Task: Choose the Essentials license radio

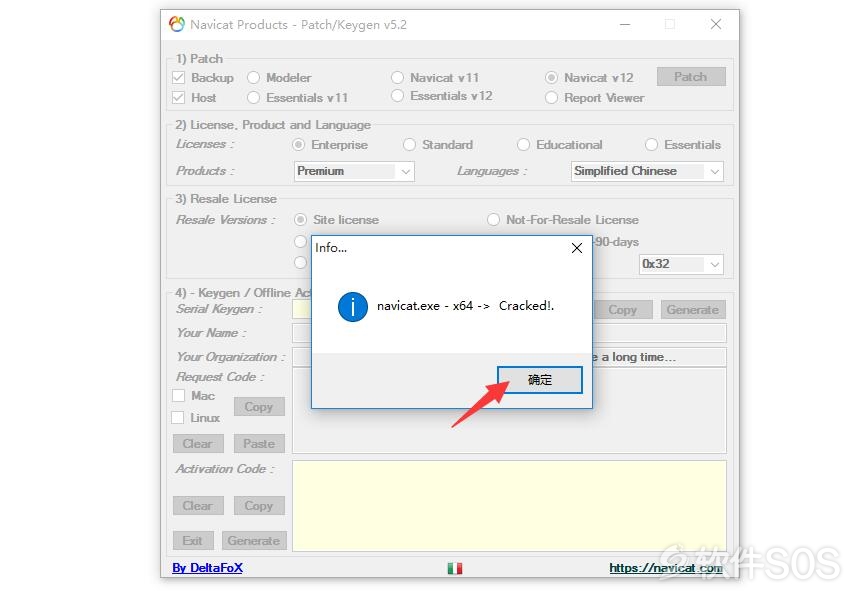Action: point(651,145)
